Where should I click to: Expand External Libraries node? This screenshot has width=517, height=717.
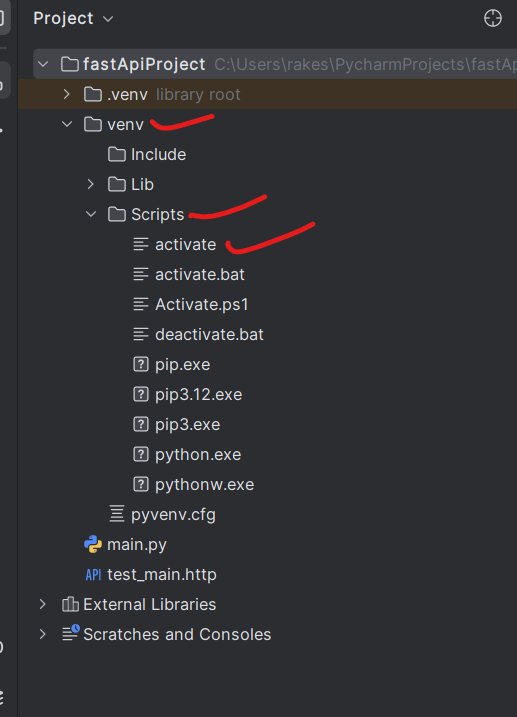pyautogui.click(x=43, y=604)
